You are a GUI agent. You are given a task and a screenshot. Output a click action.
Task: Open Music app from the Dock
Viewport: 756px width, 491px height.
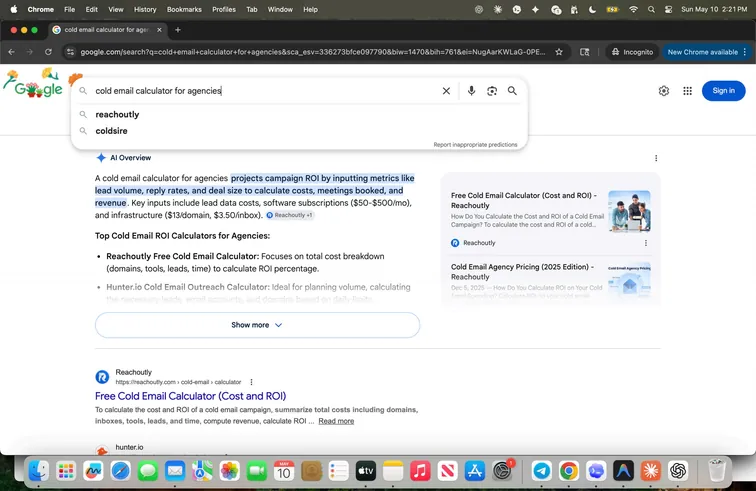[x=420, y=471]
